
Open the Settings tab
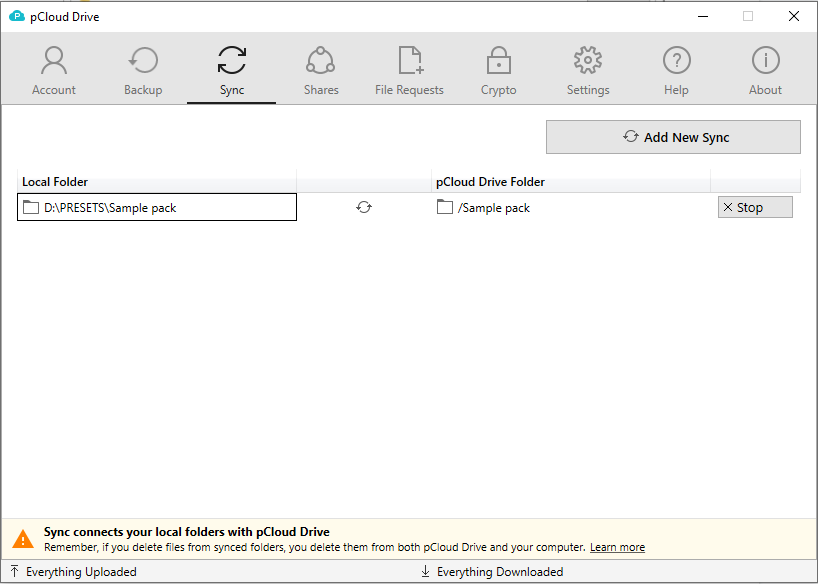click(588, 70)
